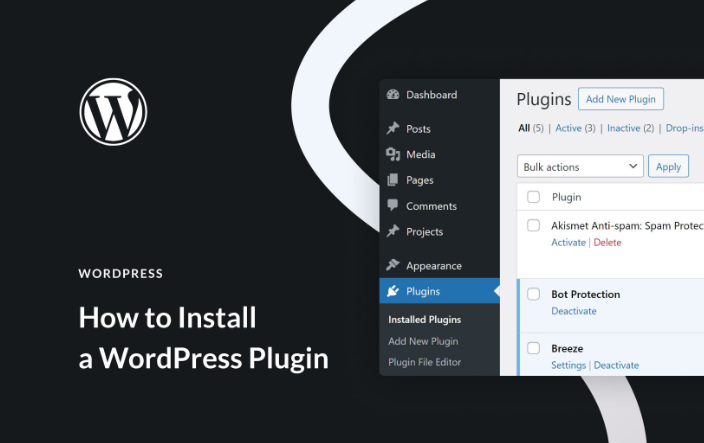Open the Pages menu item

[440, 180]
